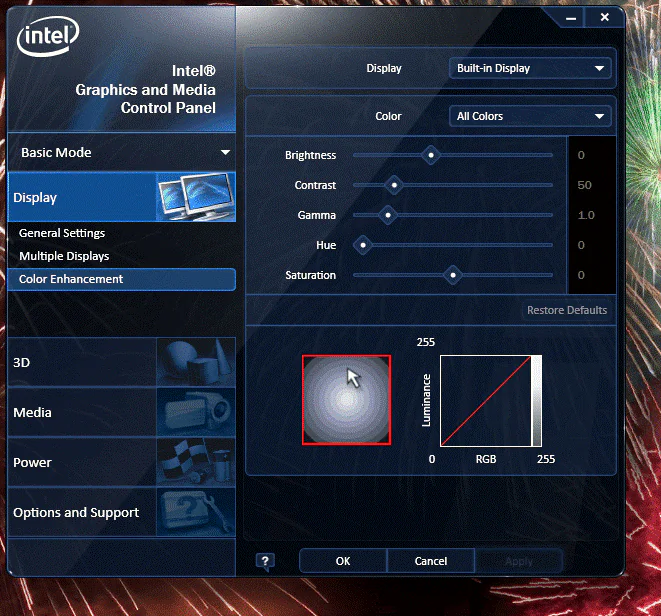Open the All Colors dropdown
This screenshot has height=616, width=661.
[530, 116]
